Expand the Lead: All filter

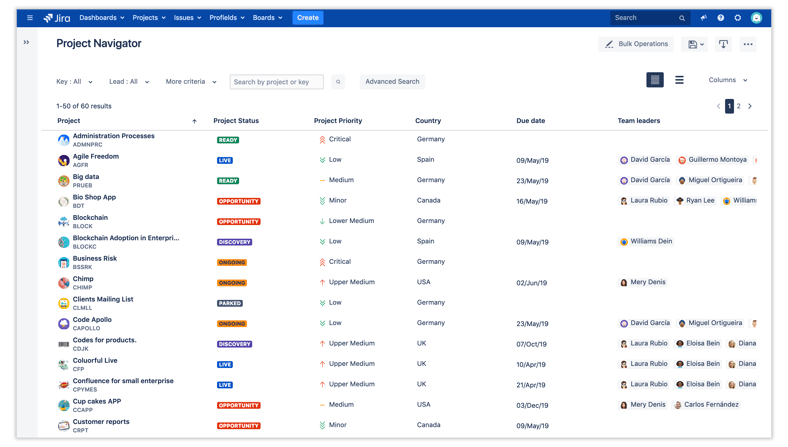click(x=129, y=81)
